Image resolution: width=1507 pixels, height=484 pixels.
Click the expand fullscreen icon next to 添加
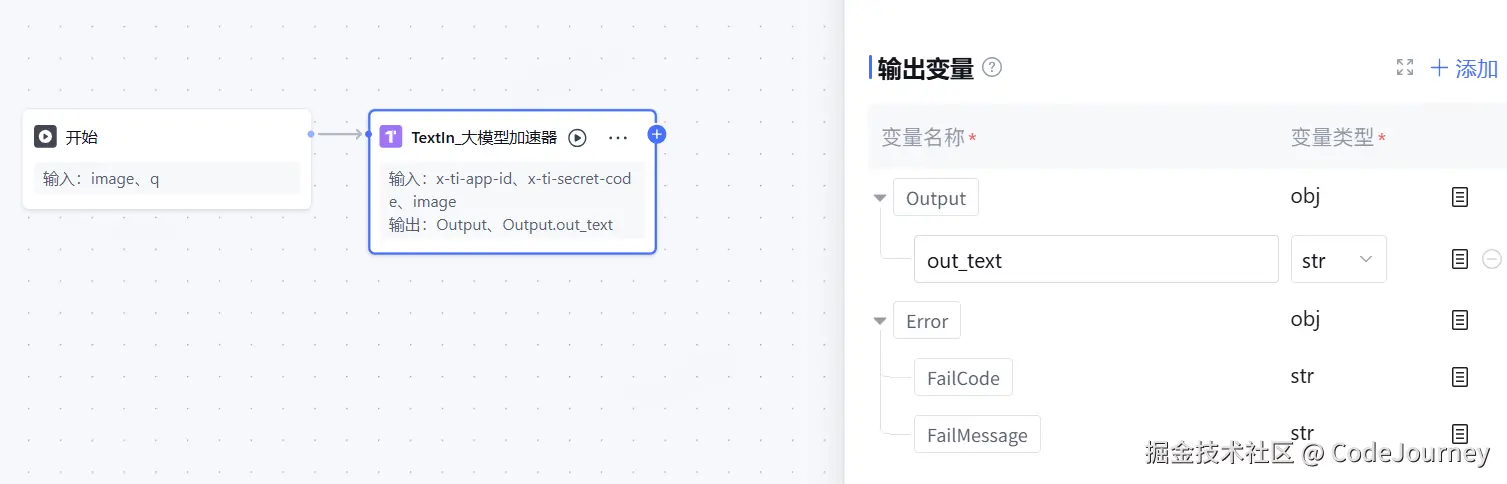coord(1405,67)
